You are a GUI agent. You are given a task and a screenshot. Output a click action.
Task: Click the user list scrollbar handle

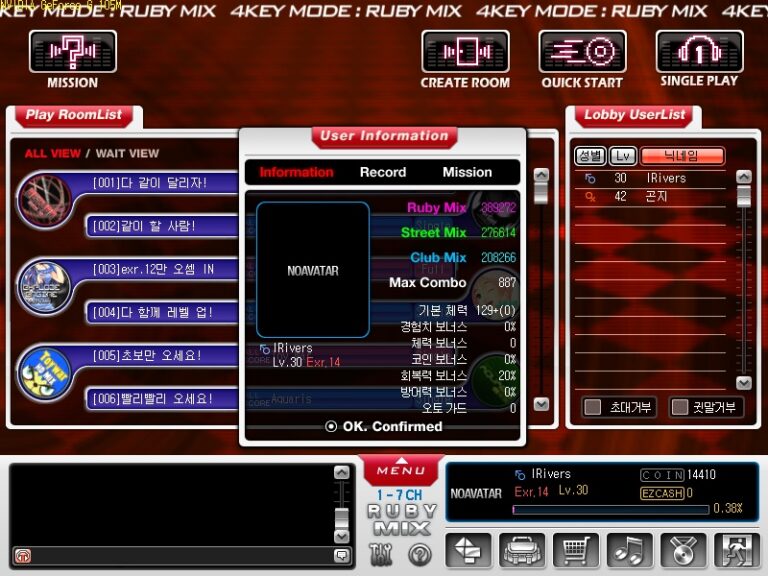(x=744, y=196)
